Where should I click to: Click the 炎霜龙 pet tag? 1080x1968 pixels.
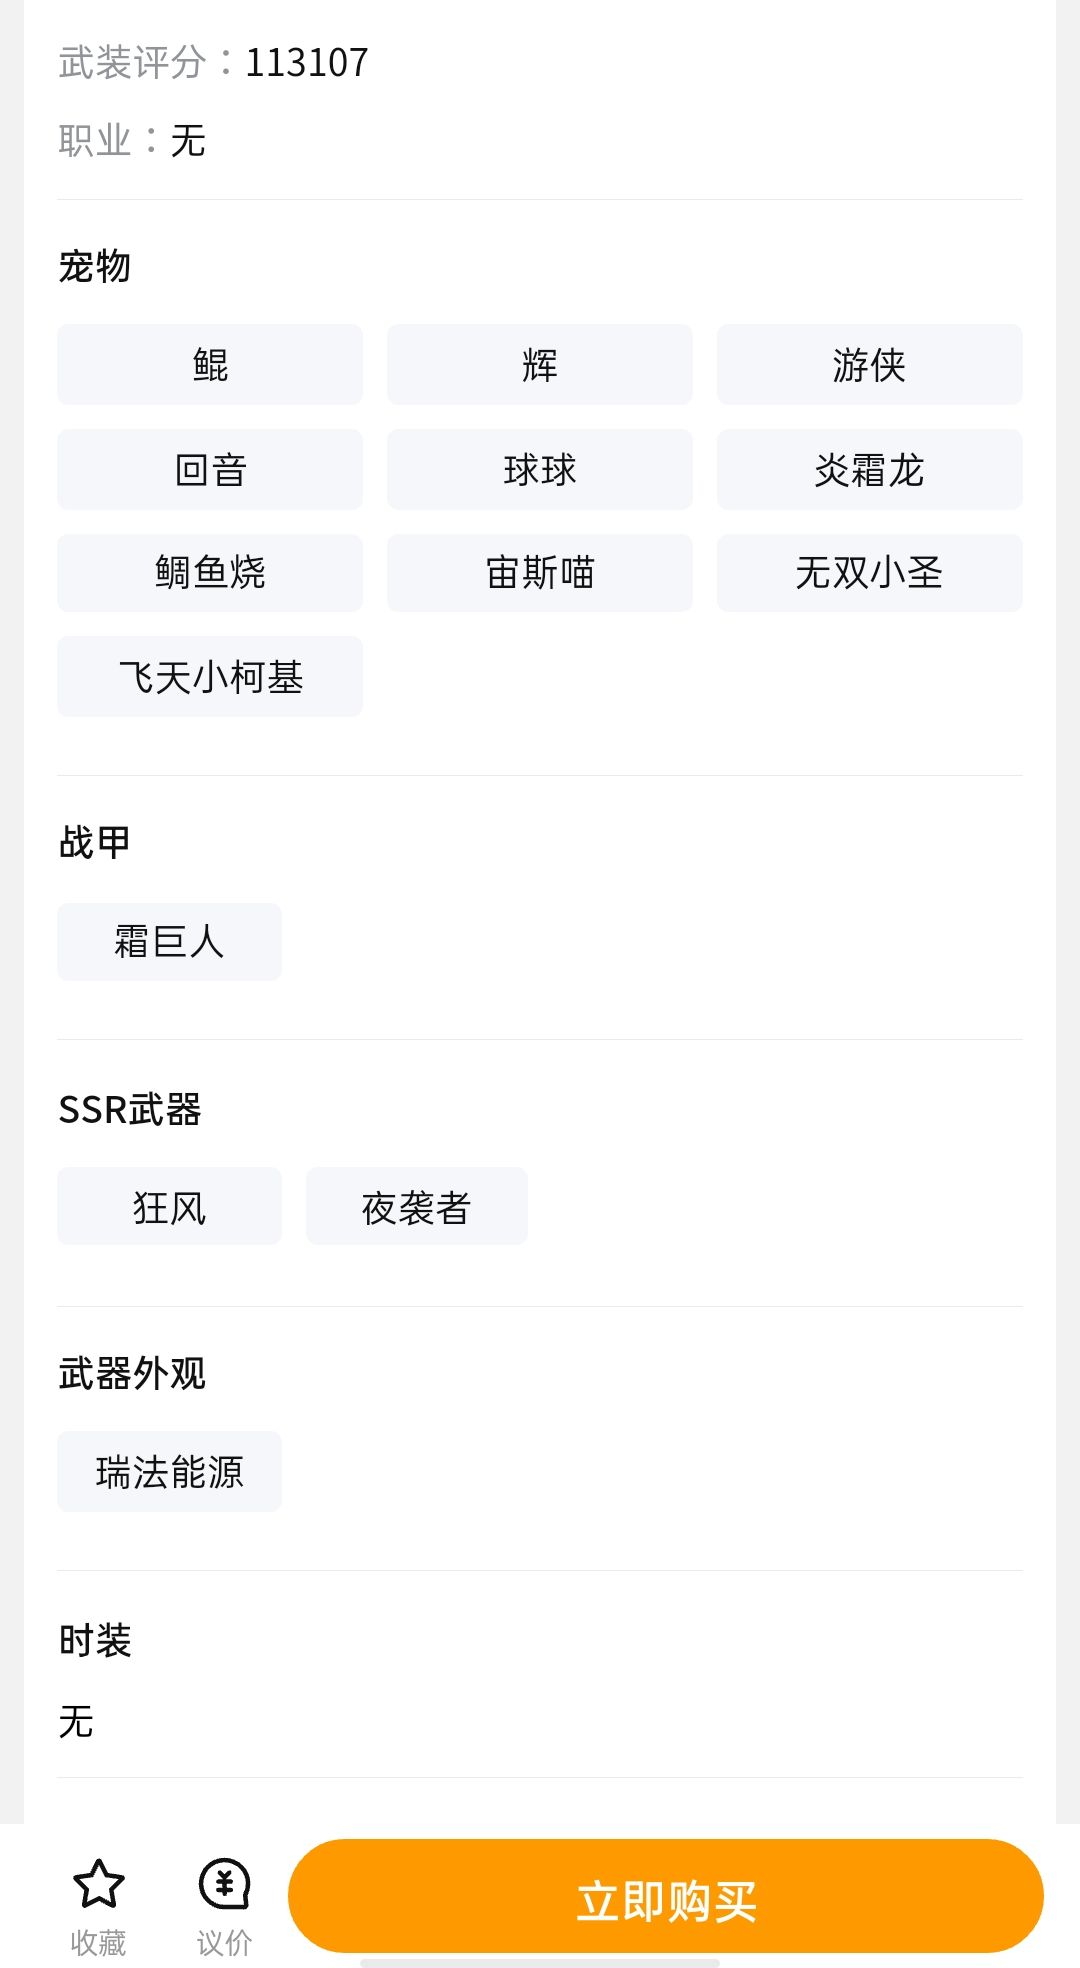(869, 470)
